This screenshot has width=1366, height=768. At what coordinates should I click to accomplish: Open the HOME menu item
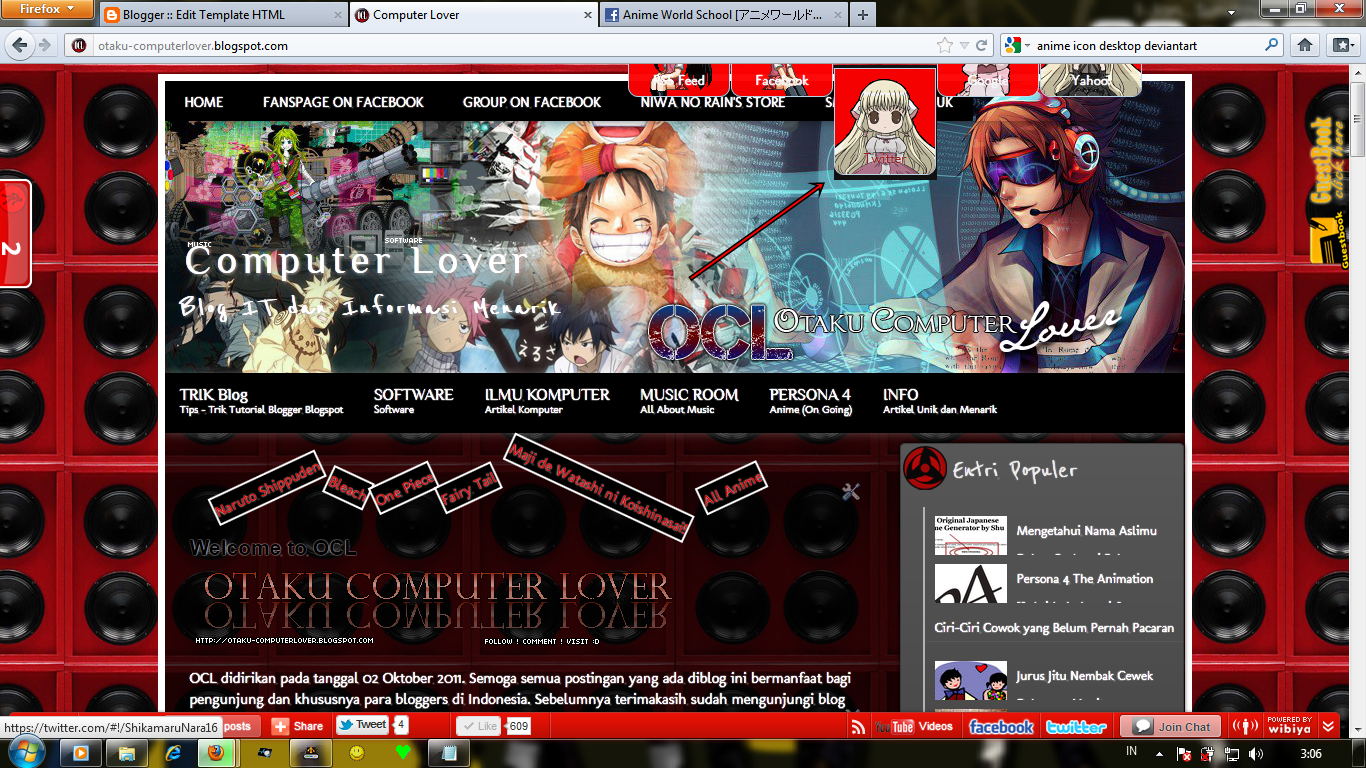204,102
